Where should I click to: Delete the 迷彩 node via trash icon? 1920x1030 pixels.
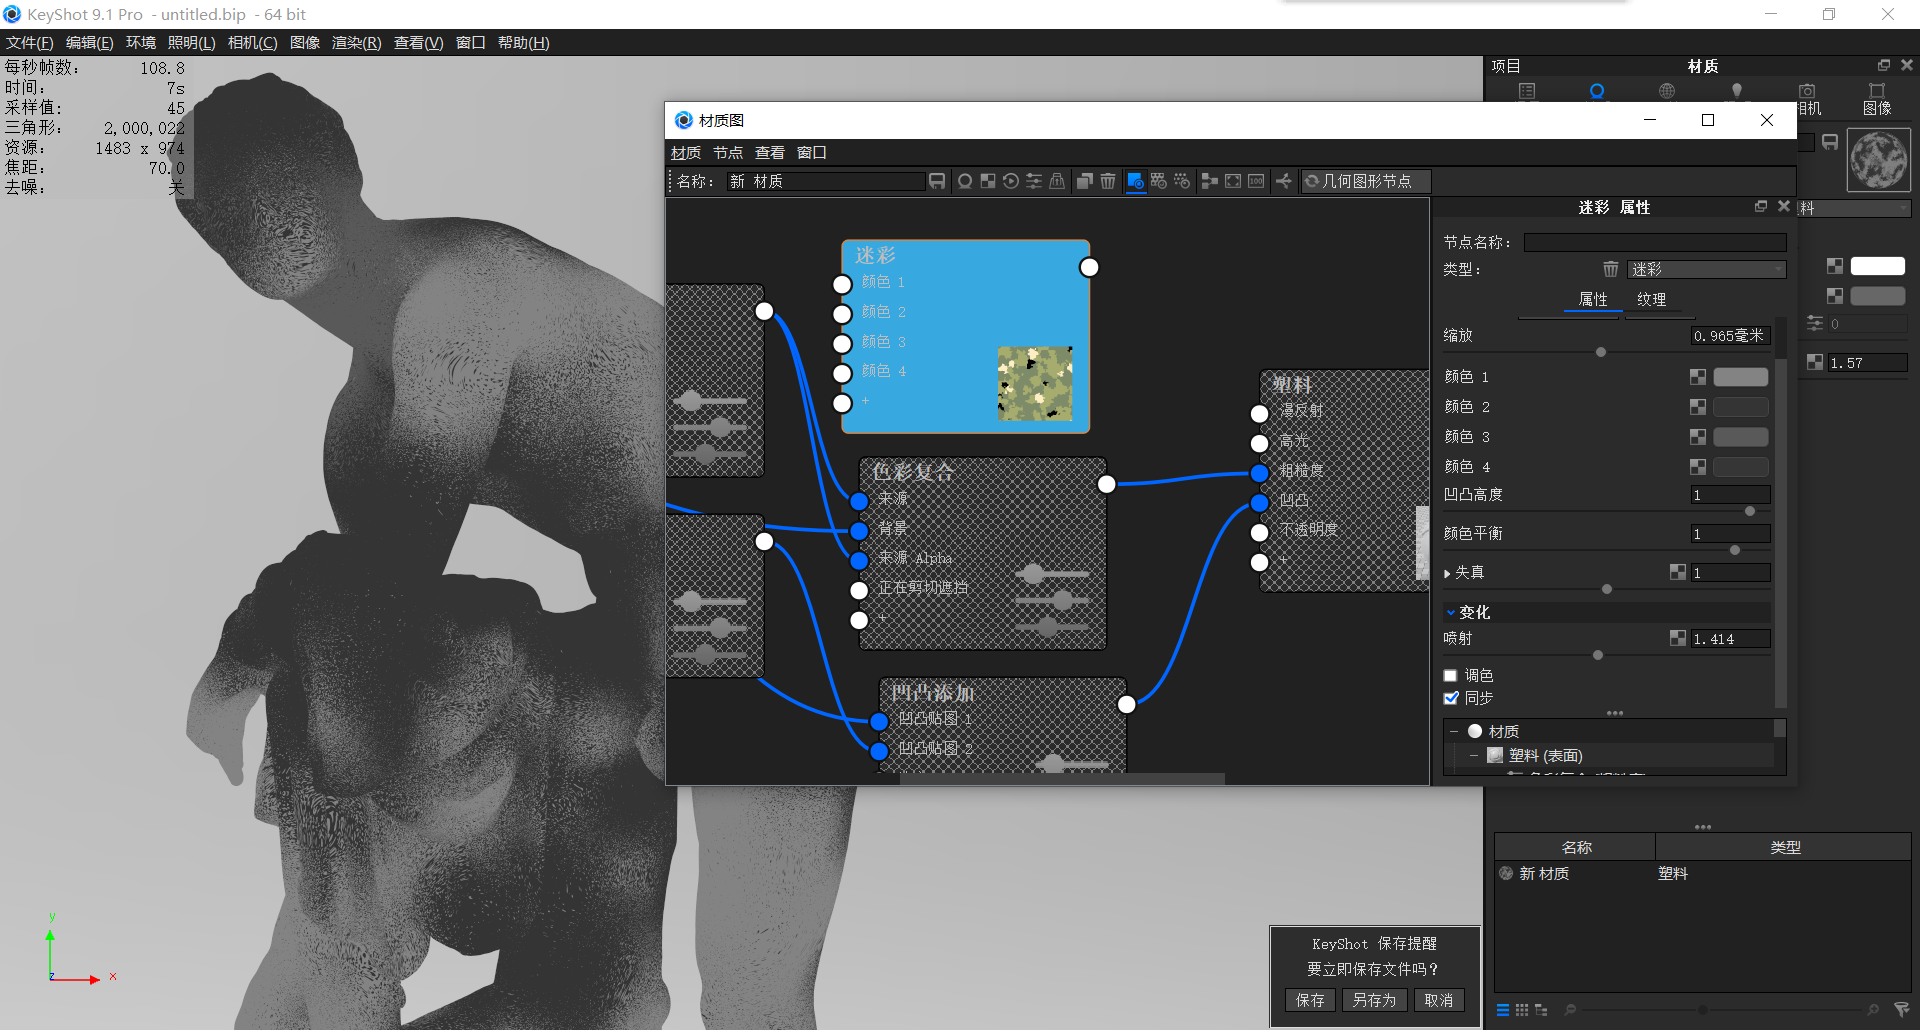click(1610, 269)
